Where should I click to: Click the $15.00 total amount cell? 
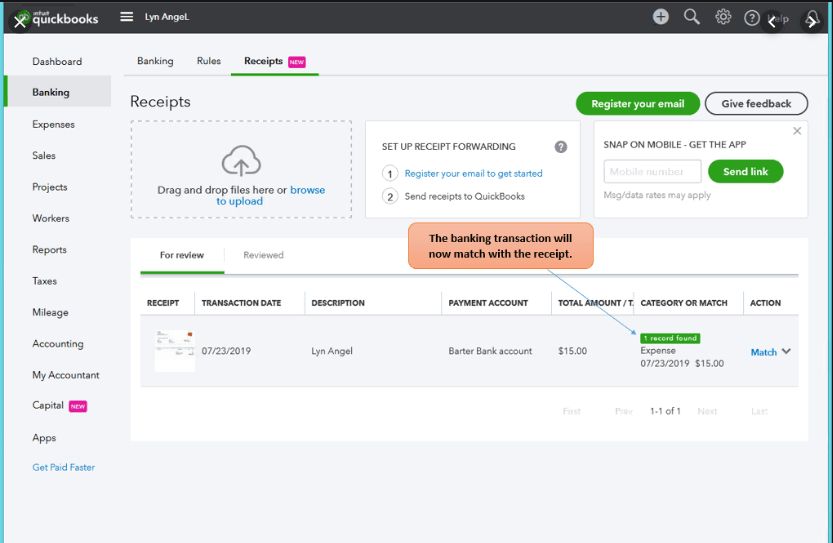[x=572, y=351]
